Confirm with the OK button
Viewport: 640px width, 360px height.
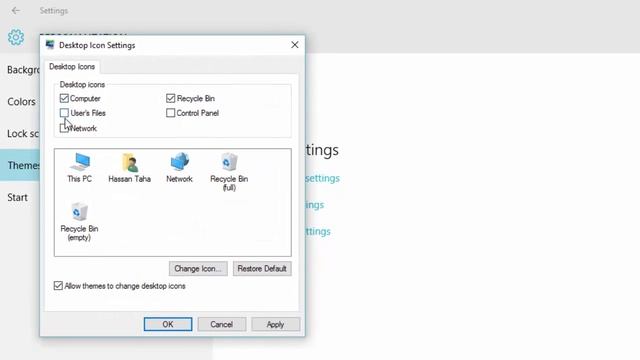tap(168, 324)
